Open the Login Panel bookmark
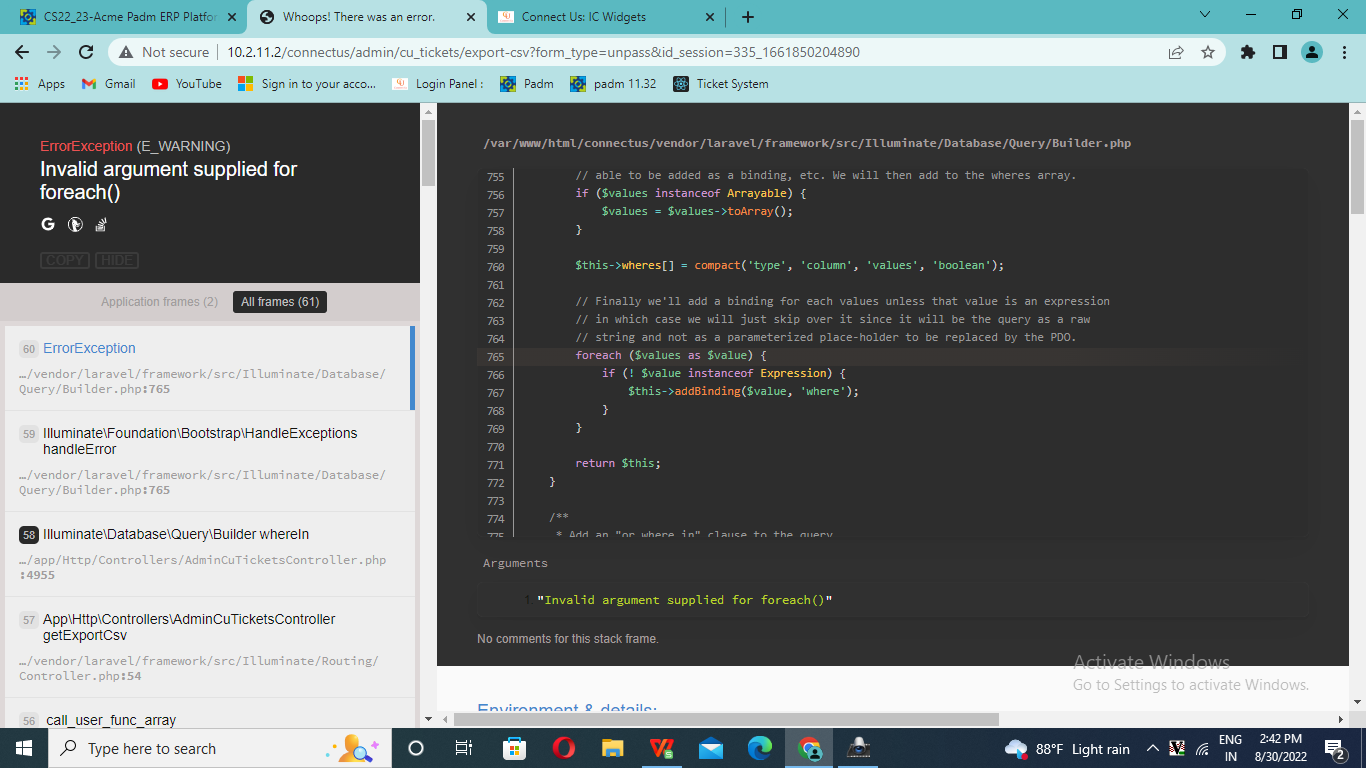The image size is (1366, 768). (x=438, y=84)
